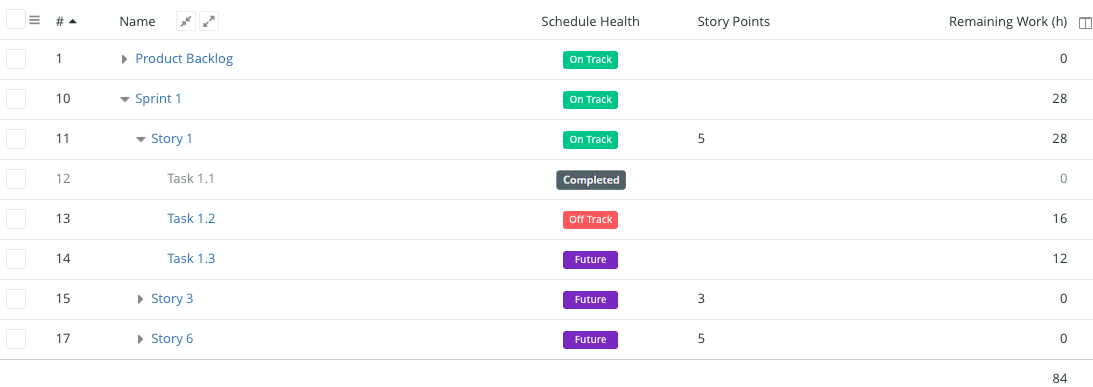This screenshot has width=1093, height=387.
Task: Click the expand all rows icon
Action: tap(208, 22)
